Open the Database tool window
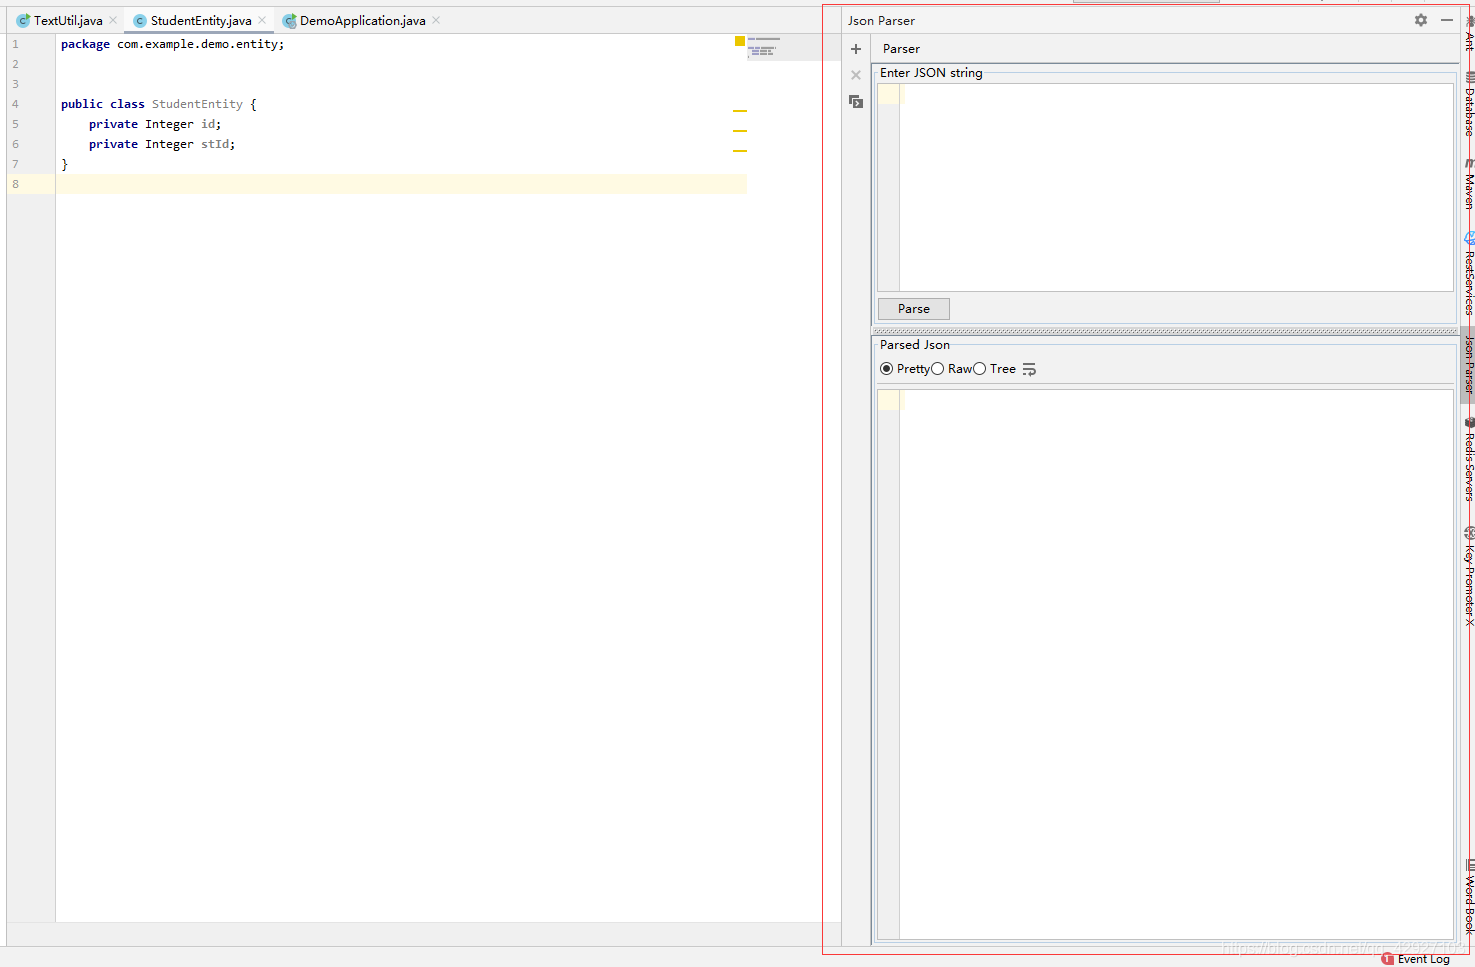1475x967 pixels. coord(1469,104)
